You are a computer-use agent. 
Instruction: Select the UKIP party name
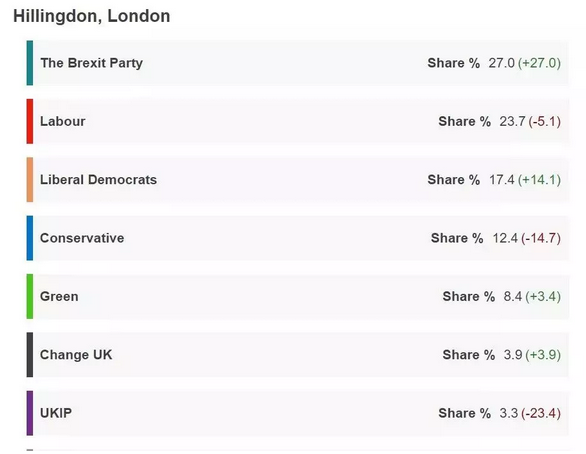pyautogui.click(x=56, y=413)
